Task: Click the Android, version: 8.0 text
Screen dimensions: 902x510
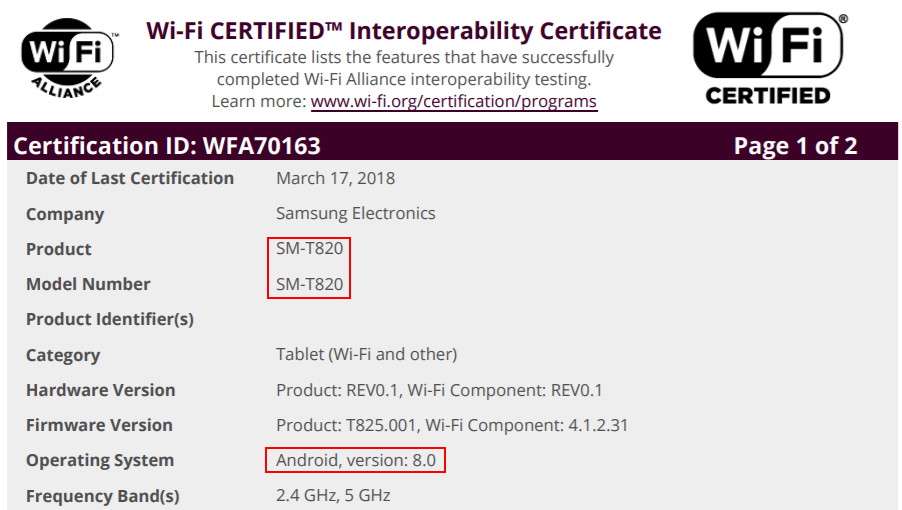Action: pos(356,460)
